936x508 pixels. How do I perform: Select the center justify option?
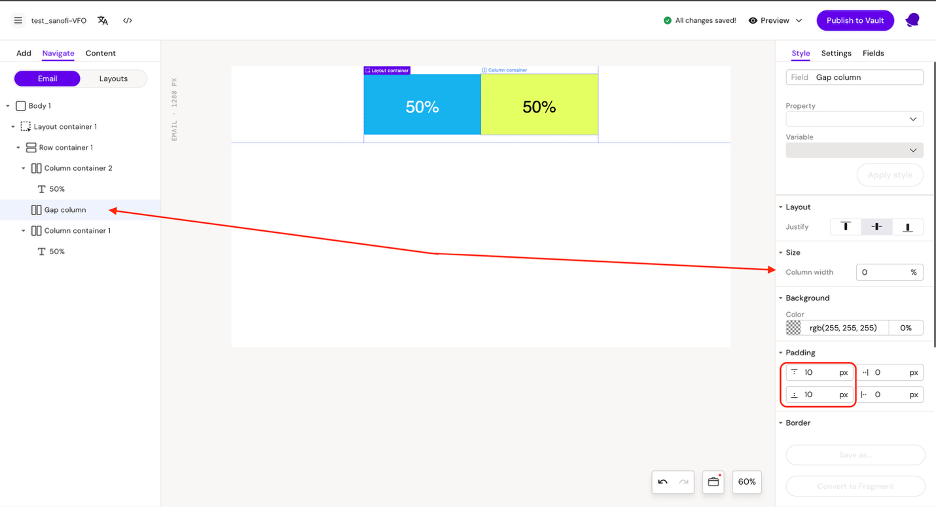coord(877,227)
